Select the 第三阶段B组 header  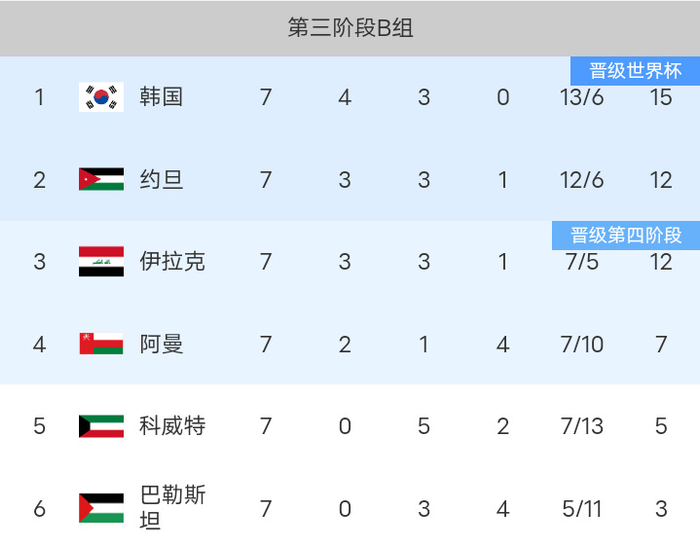click(350, 28)
